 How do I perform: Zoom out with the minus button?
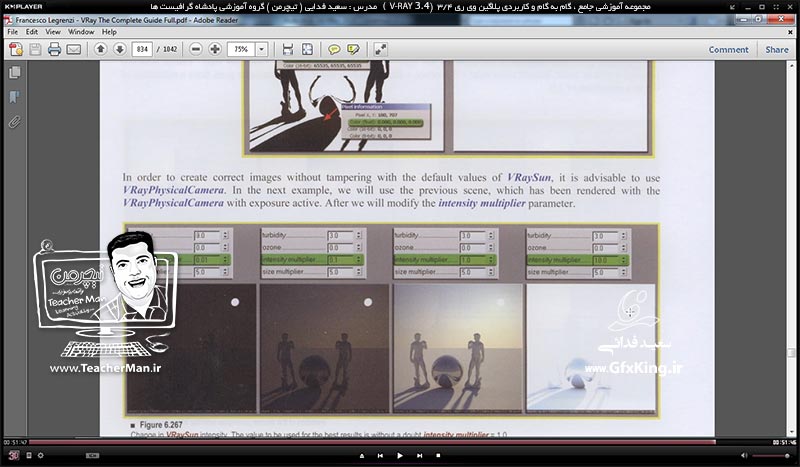195,49
